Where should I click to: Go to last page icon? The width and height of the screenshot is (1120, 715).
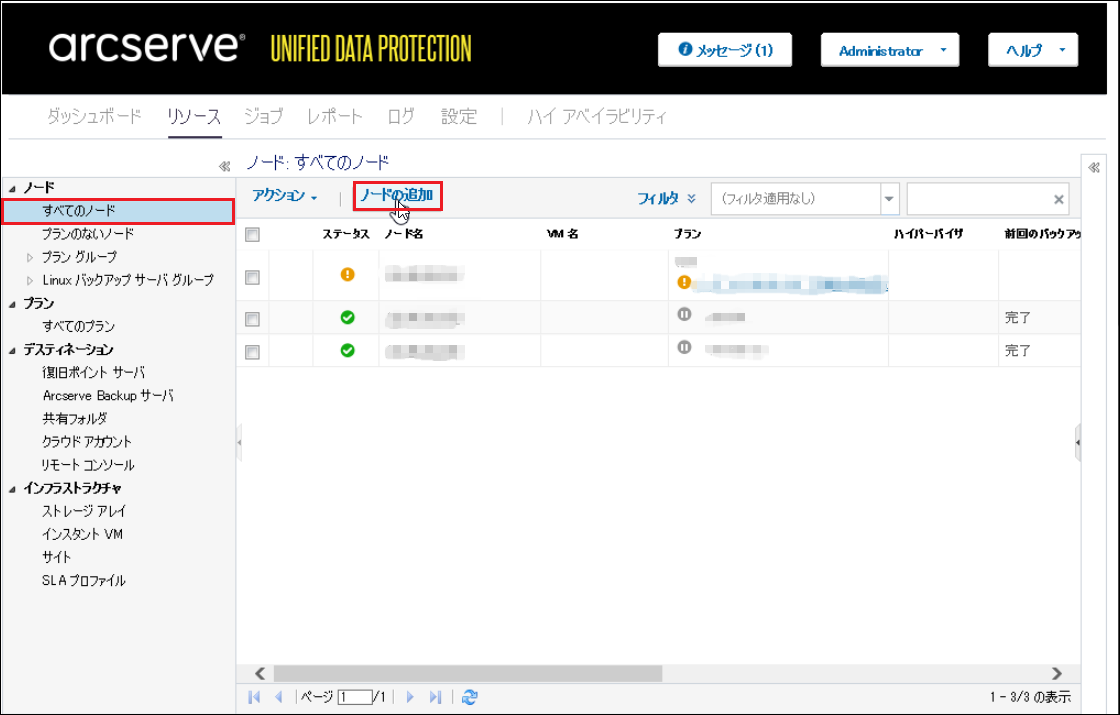click(435, 697)
